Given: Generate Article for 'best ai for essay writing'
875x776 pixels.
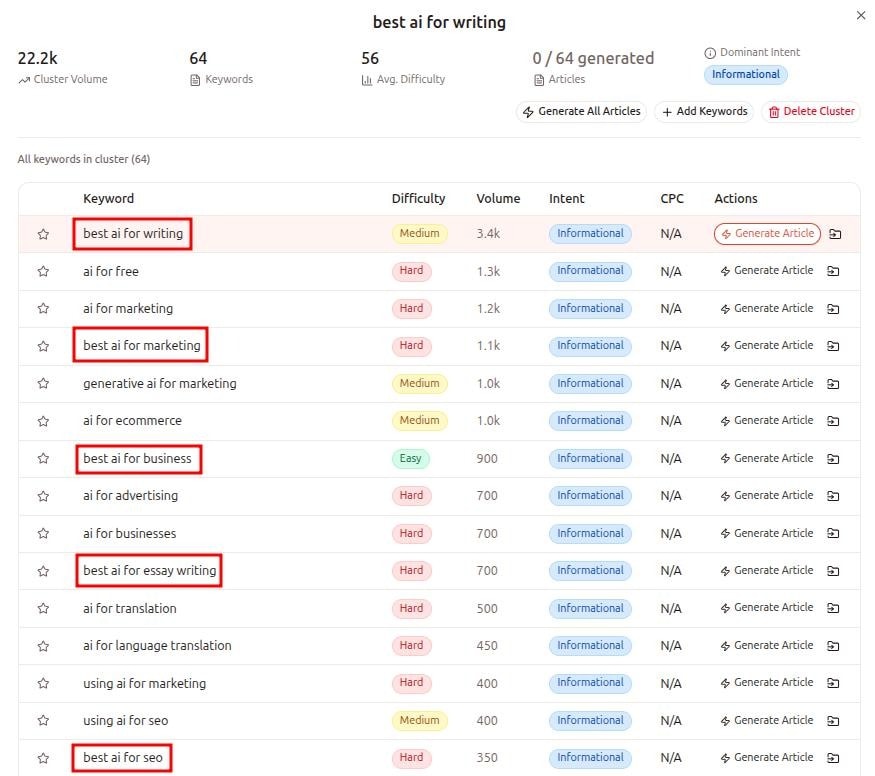Looking at the screenshot, I should point(767,571).
